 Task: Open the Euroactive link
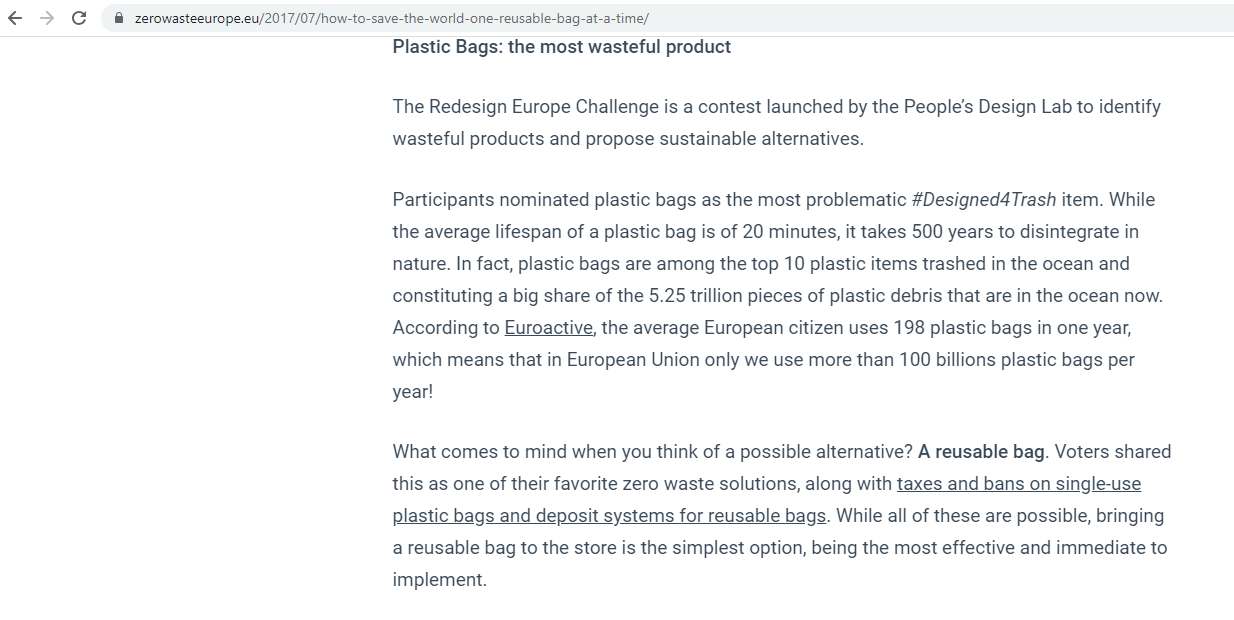[x=549, y=328]
